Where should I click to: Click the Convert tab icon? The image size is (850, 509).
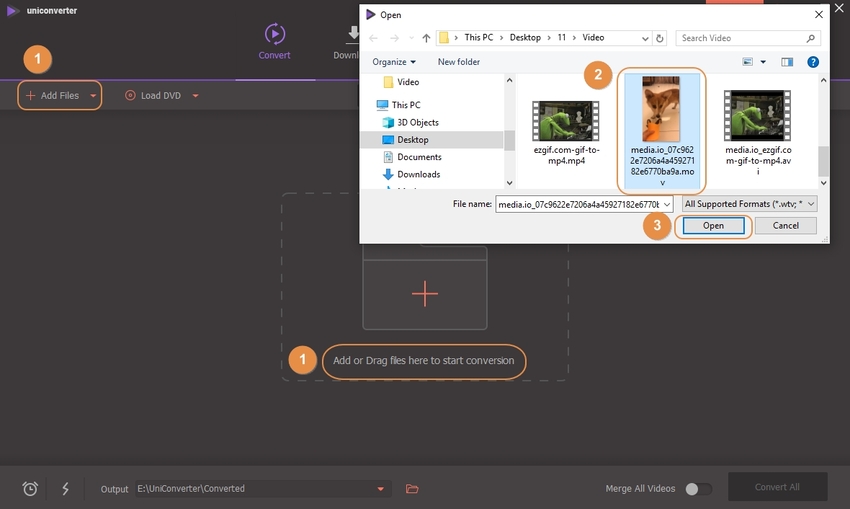pos(274,34)
